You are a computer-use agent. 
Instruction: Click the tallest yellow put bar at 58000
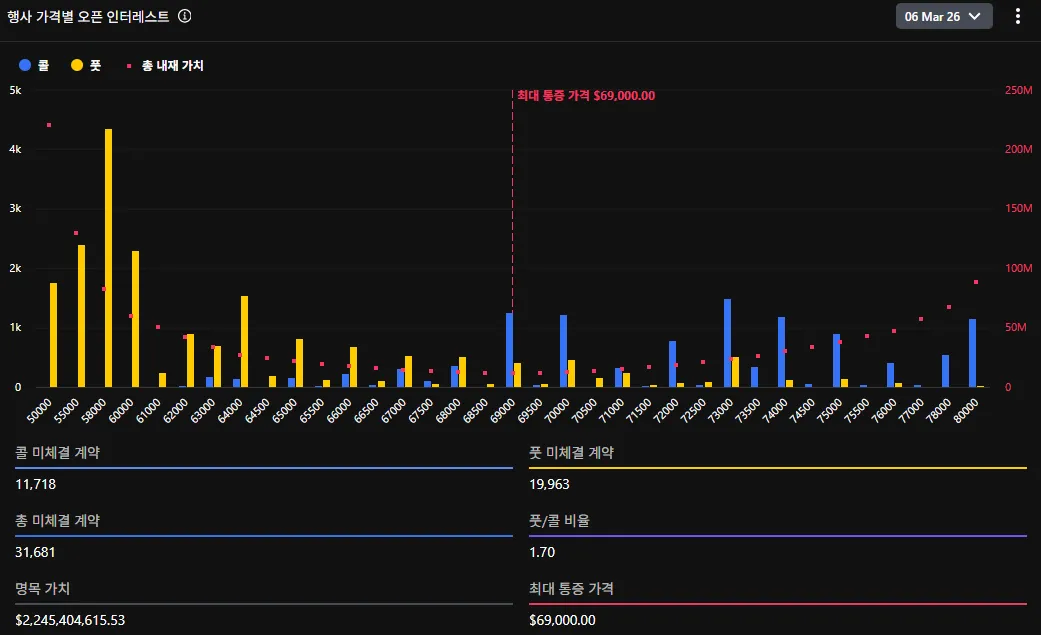108,258
